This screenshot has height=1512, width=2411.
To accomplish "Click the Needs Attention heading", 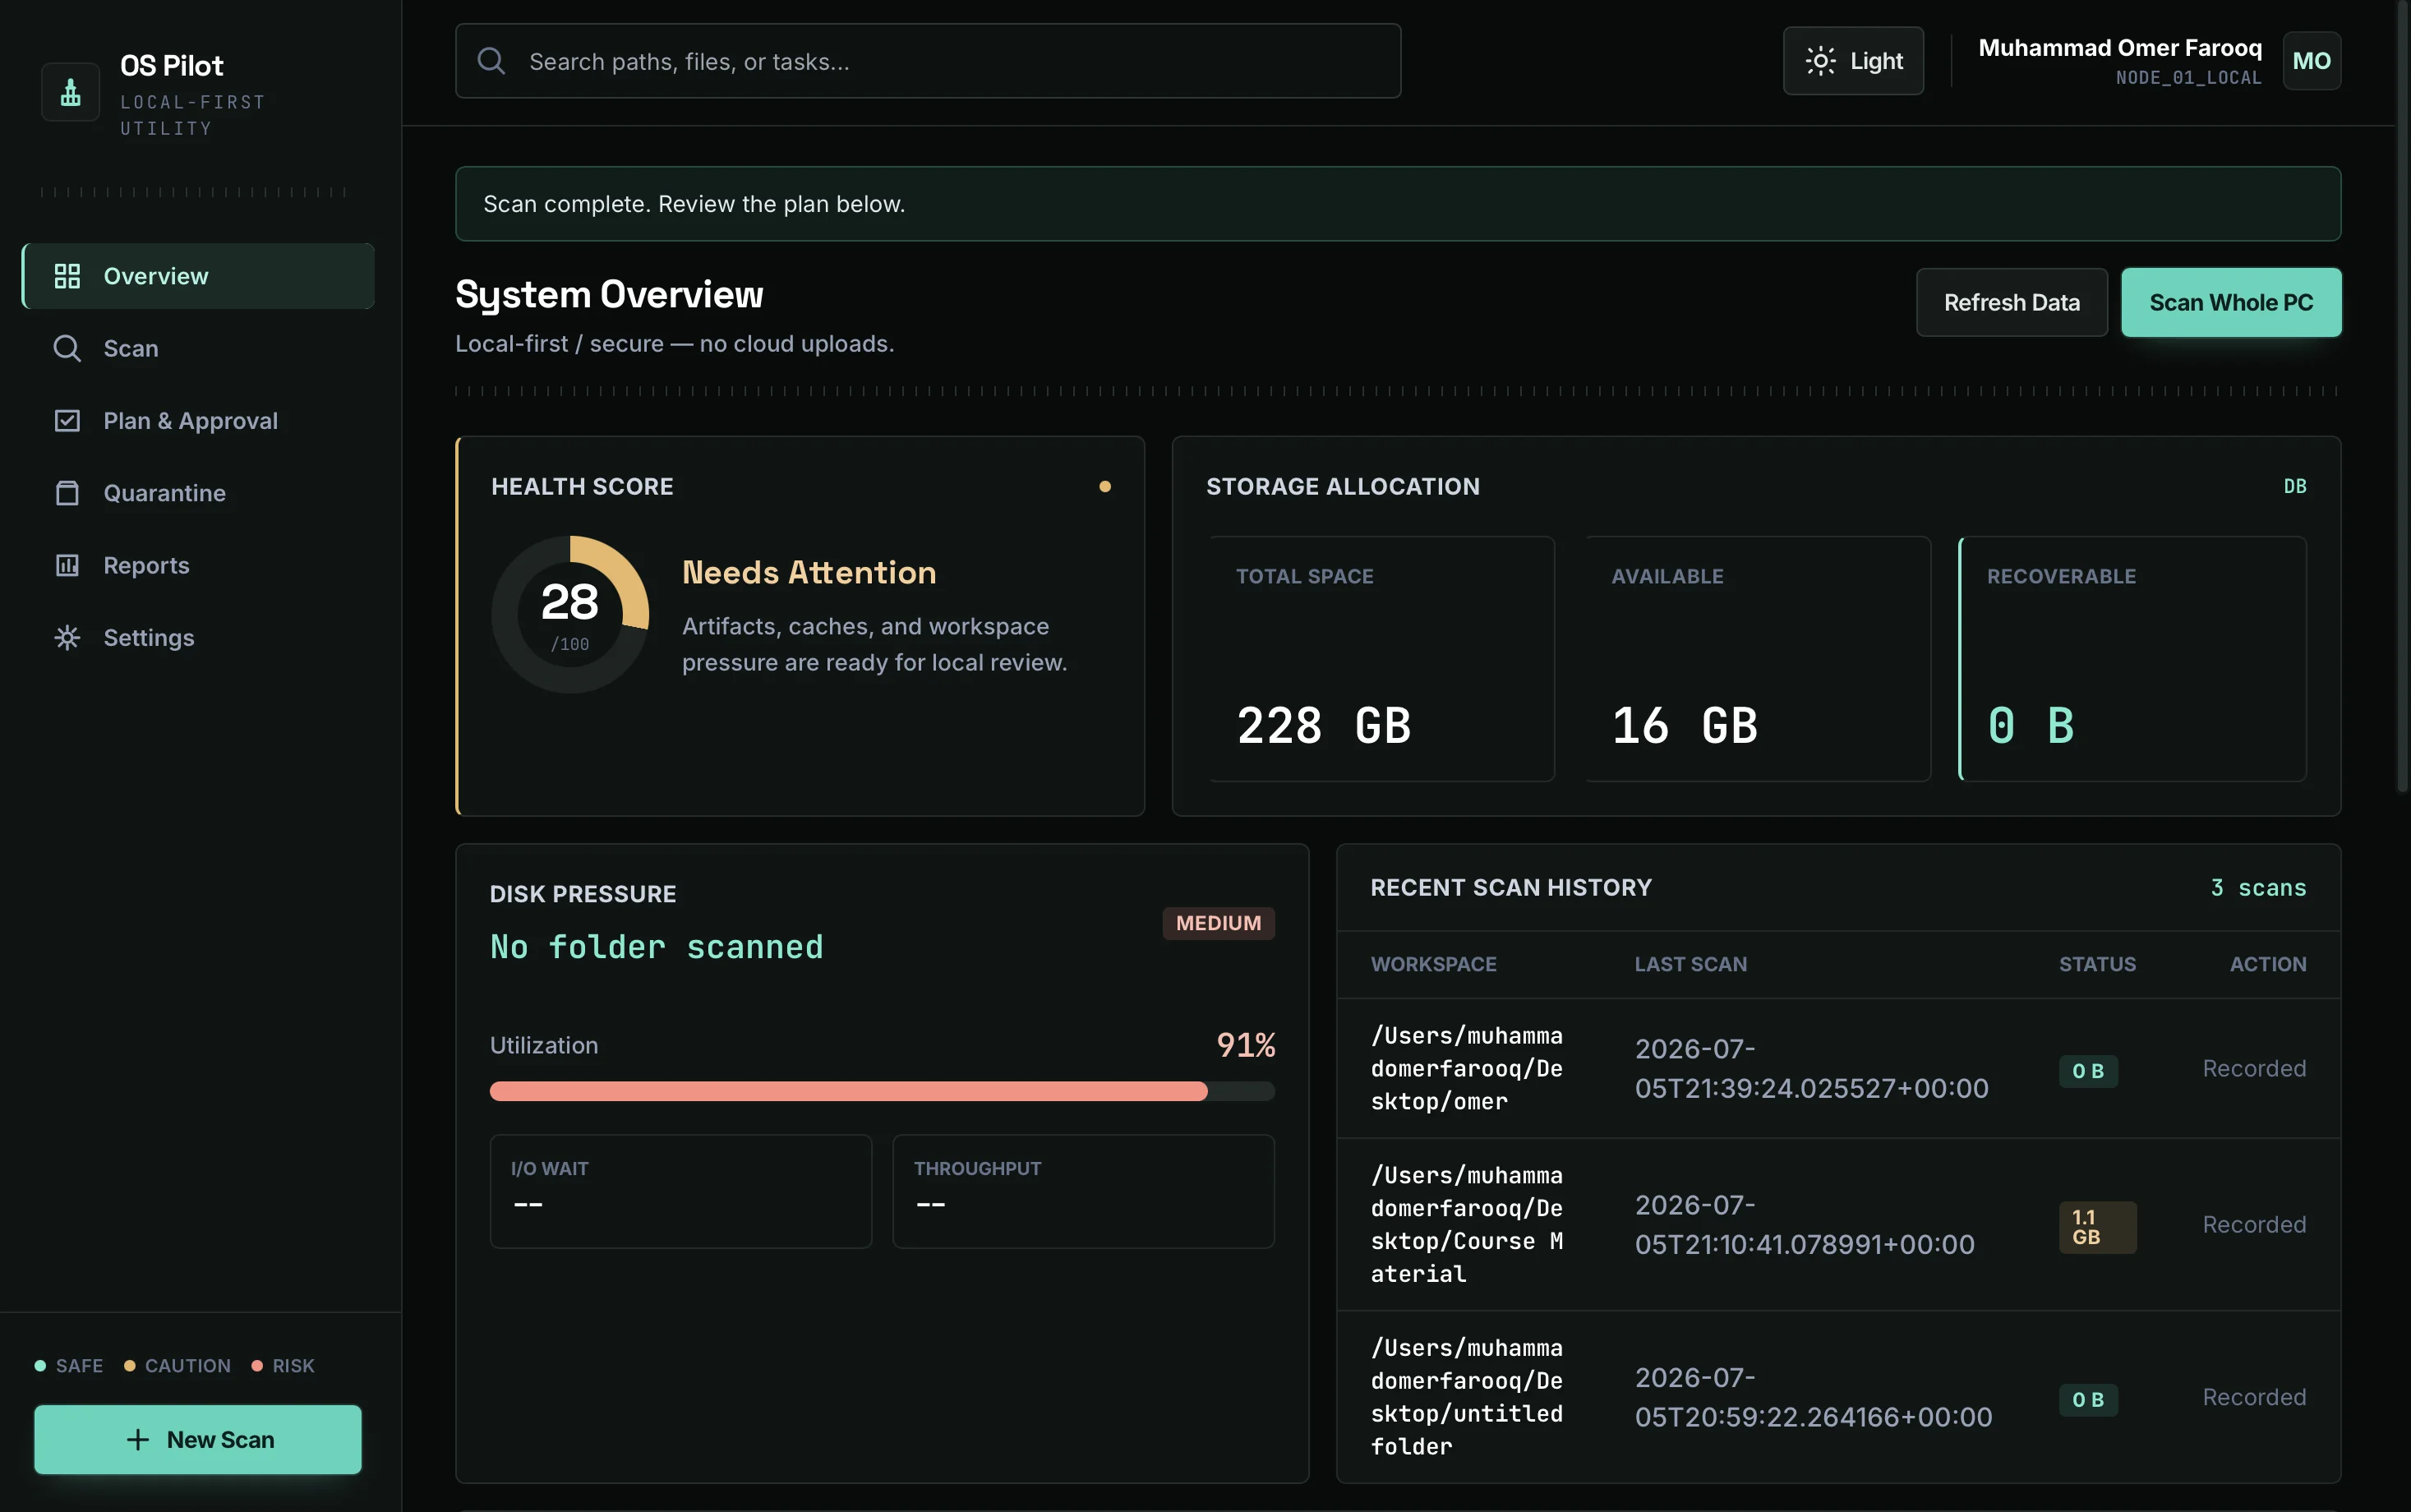I will pyautogui.click(x=808, y=572).
